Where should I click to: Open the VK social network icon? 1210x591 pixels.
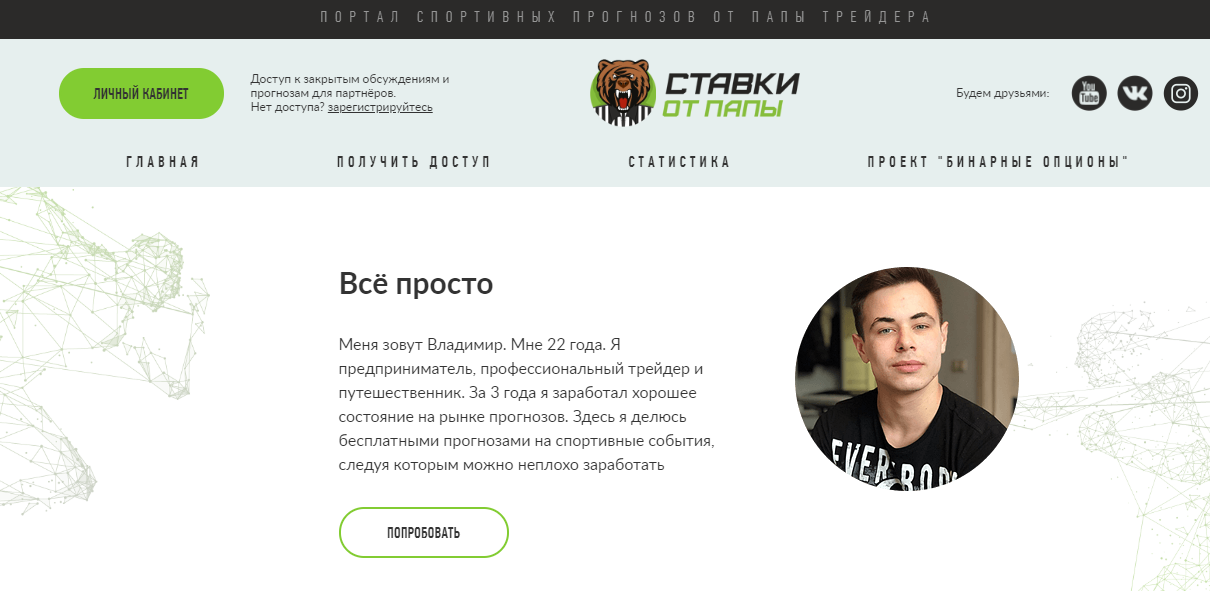[1135, 93]
